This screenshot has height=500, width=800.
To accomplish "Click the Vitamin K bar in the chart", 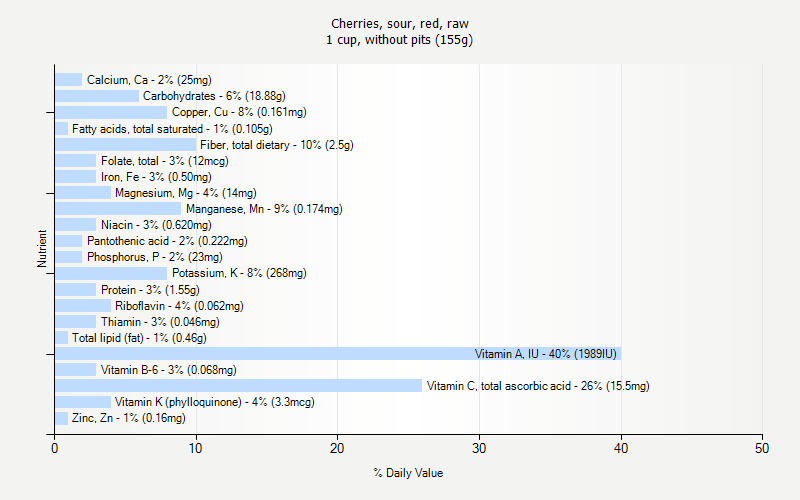I will 83,402.
